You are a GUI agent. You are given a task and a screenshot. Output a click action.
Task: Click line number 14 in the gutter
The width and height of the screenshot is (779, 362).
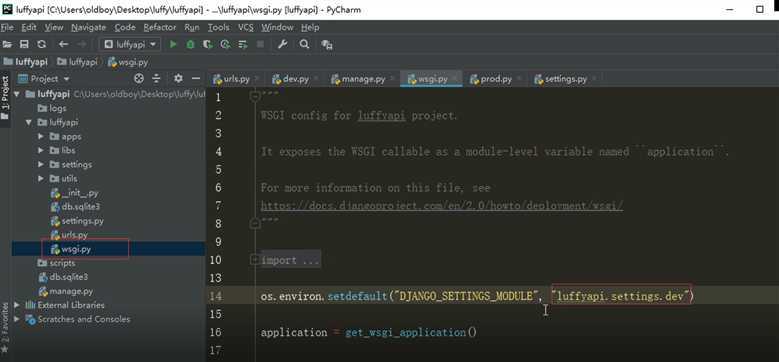tap(216, 296)
